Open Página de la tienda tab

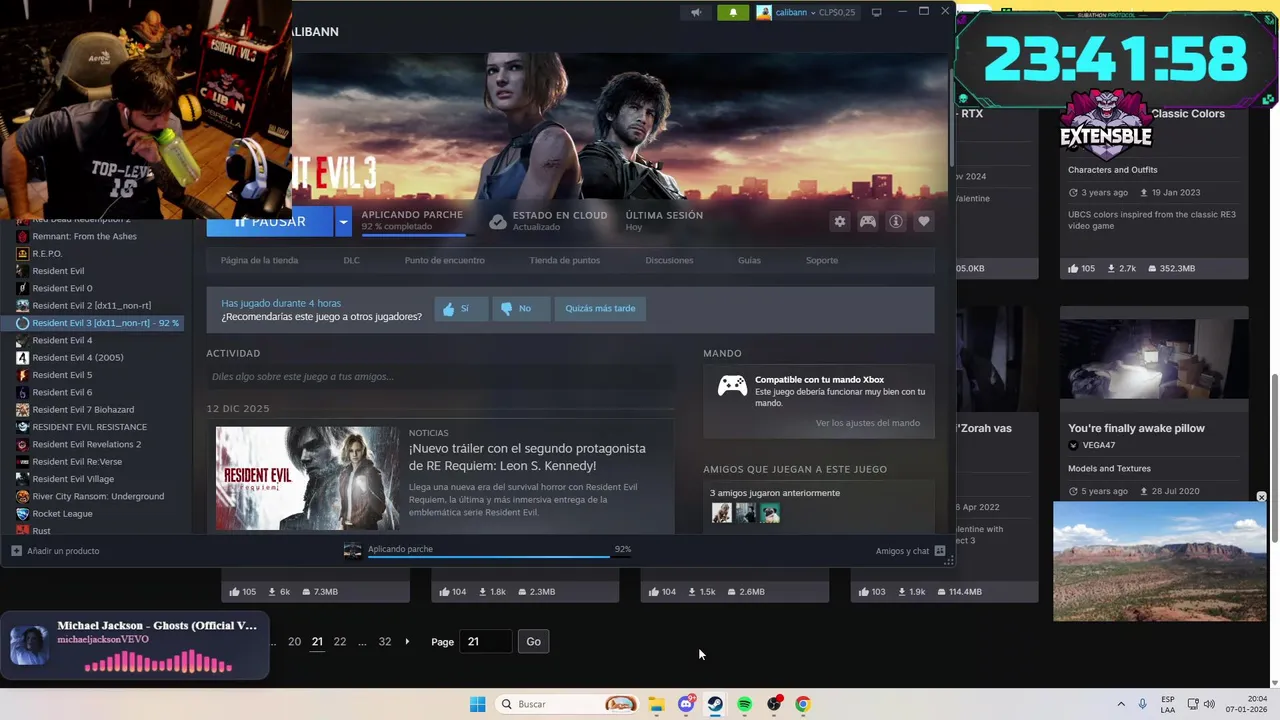[x=259, y=260]
